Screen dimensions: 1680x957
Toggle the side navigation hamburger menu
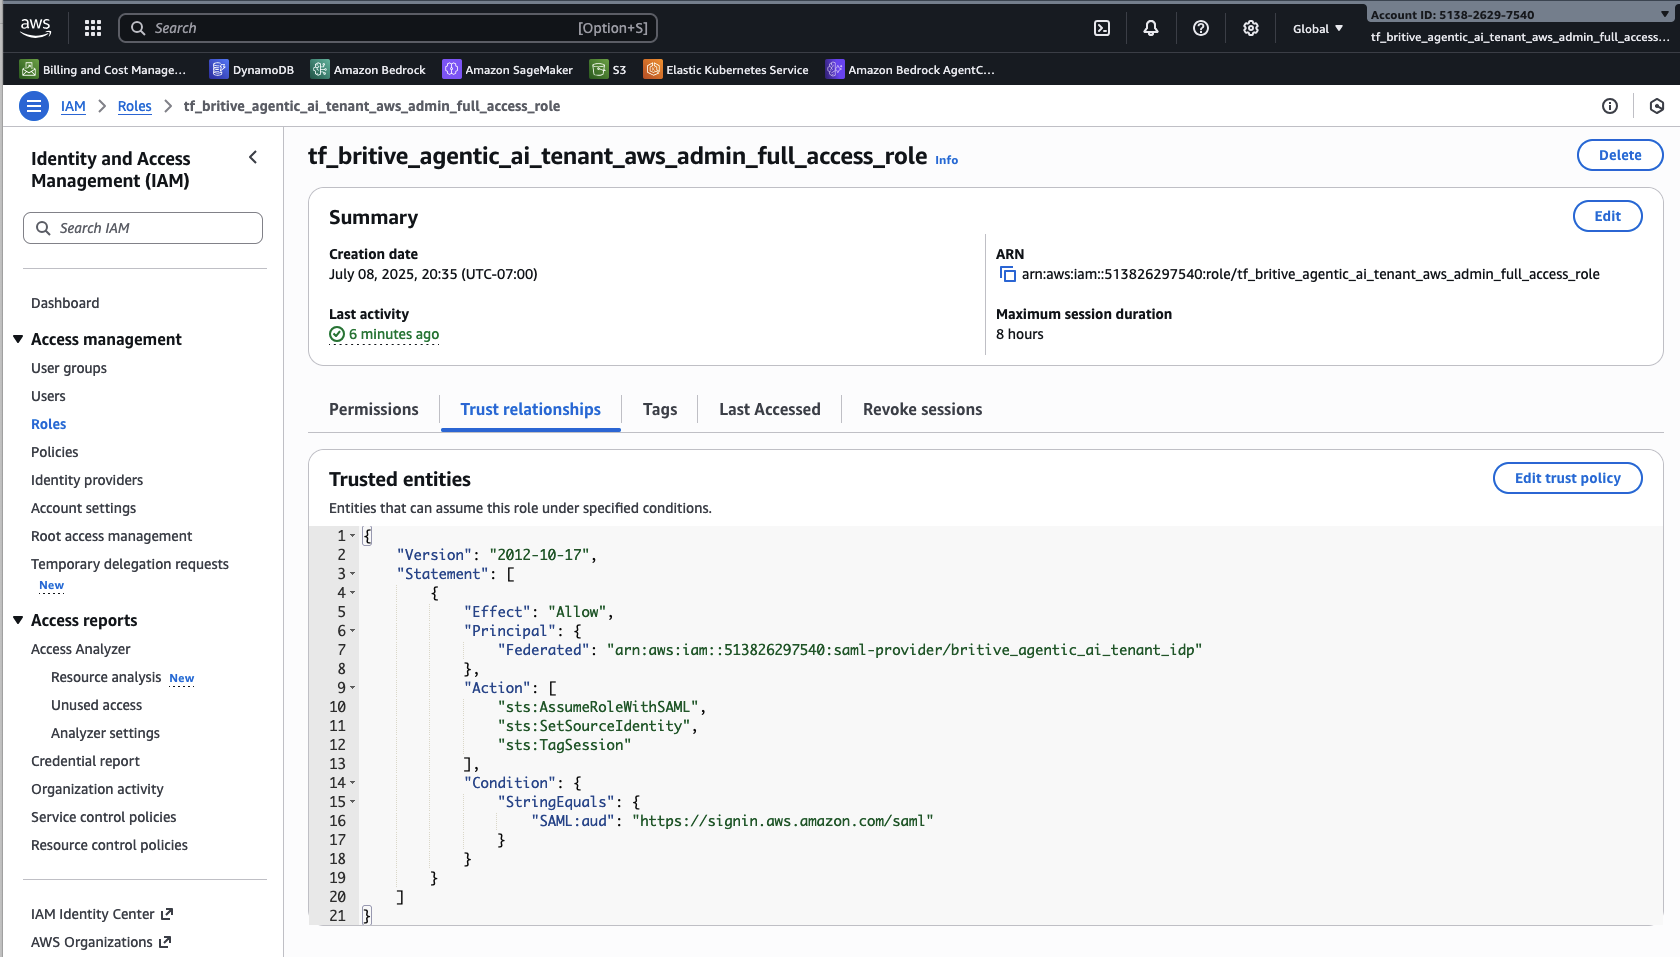click(34, 106)
